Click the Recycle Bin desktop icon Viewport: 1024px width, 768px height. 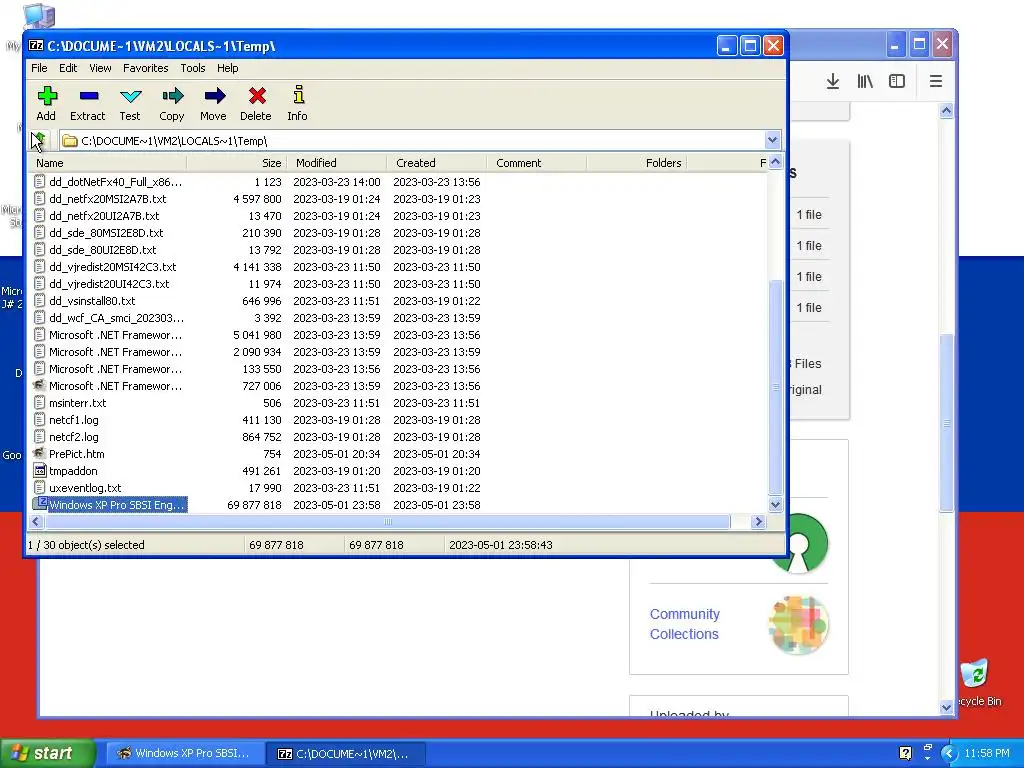pos(974,674)
